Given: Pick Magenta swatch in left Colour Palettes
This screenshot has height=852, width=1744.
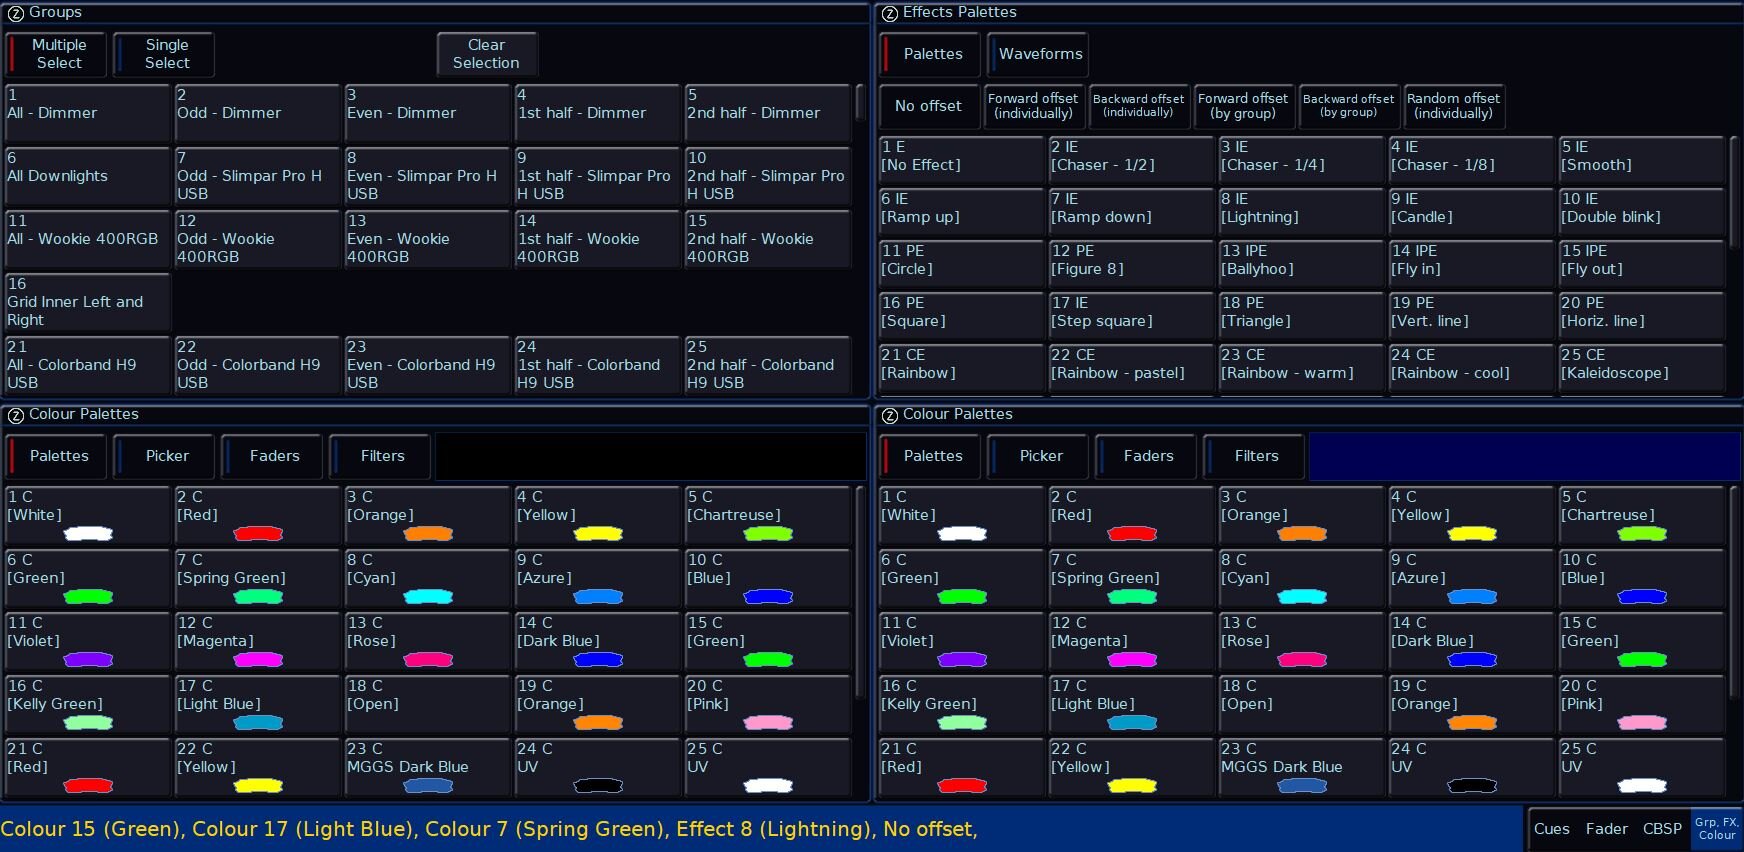Looking at the screenshot, I should click(x=257, y=641).
